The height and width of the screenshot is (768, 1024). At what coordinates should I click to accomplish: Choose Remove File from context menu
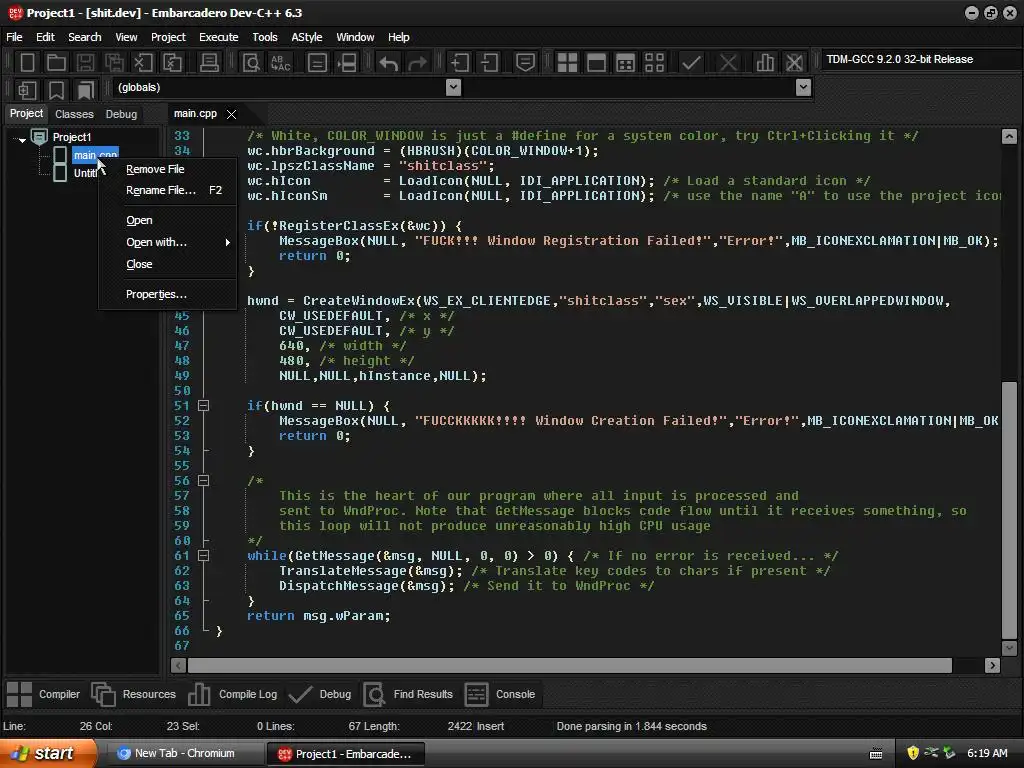click(168, 169)
